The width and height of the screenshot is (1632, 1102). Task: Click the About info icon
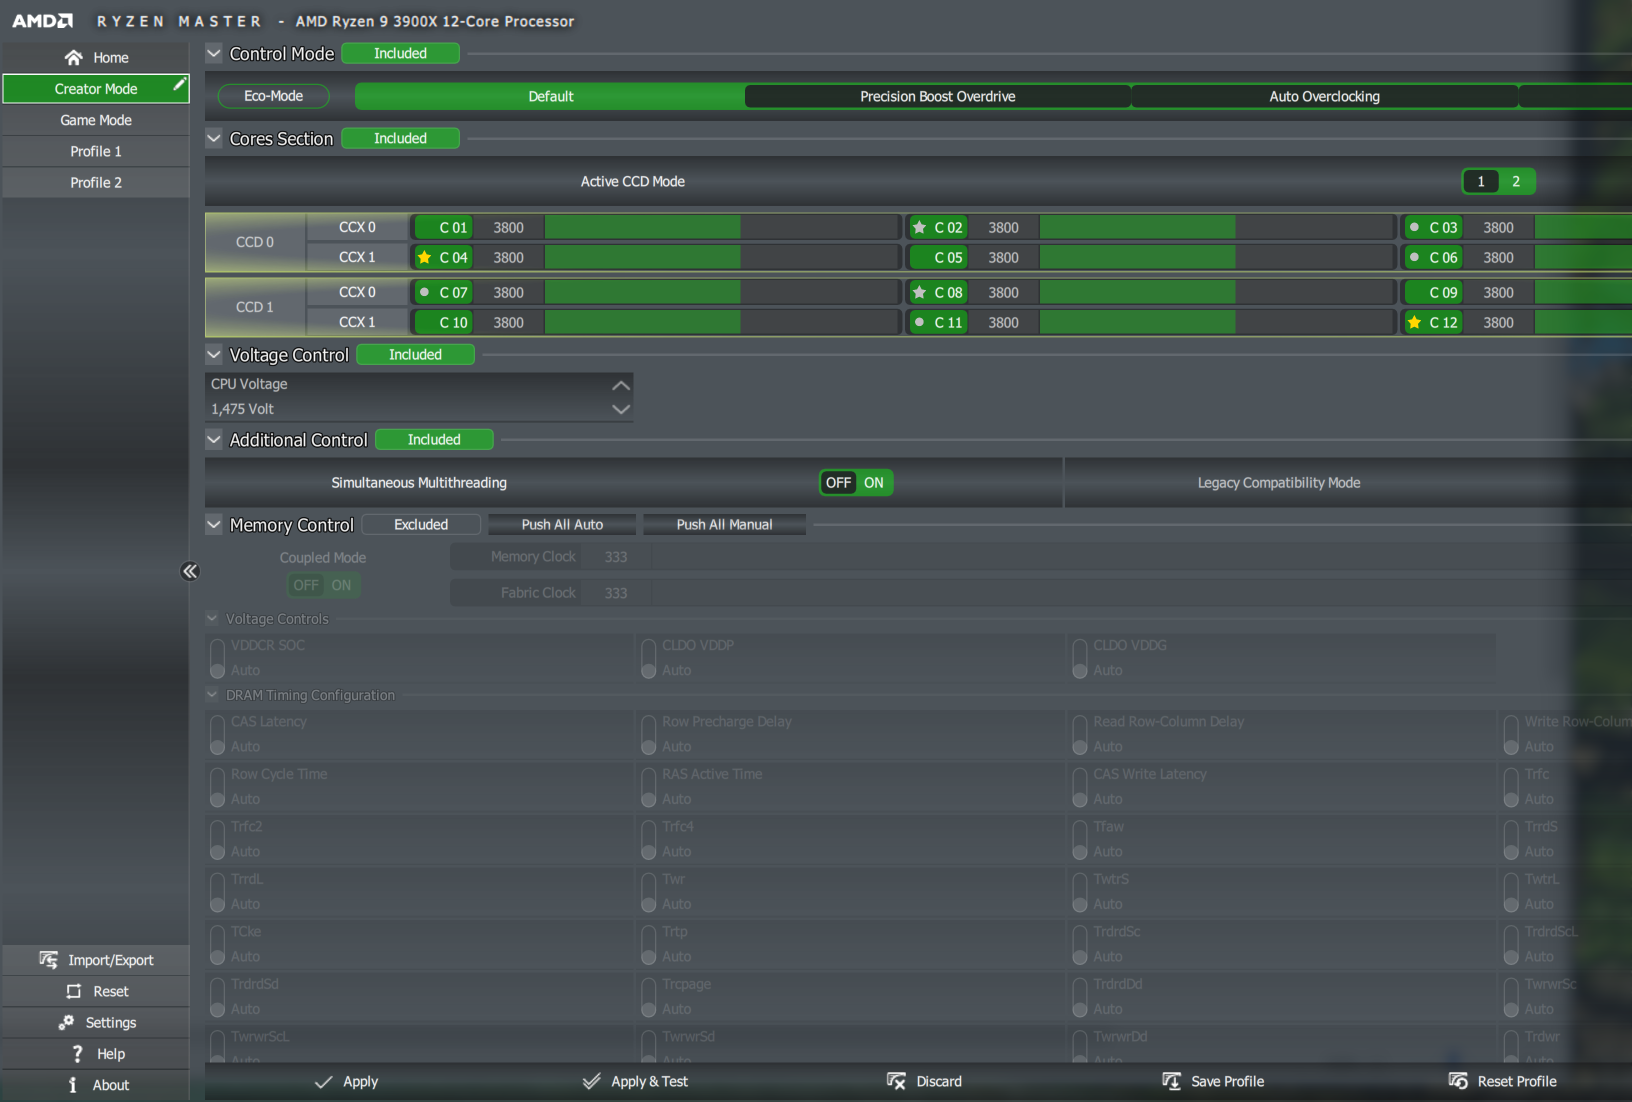pos(72,1085)
